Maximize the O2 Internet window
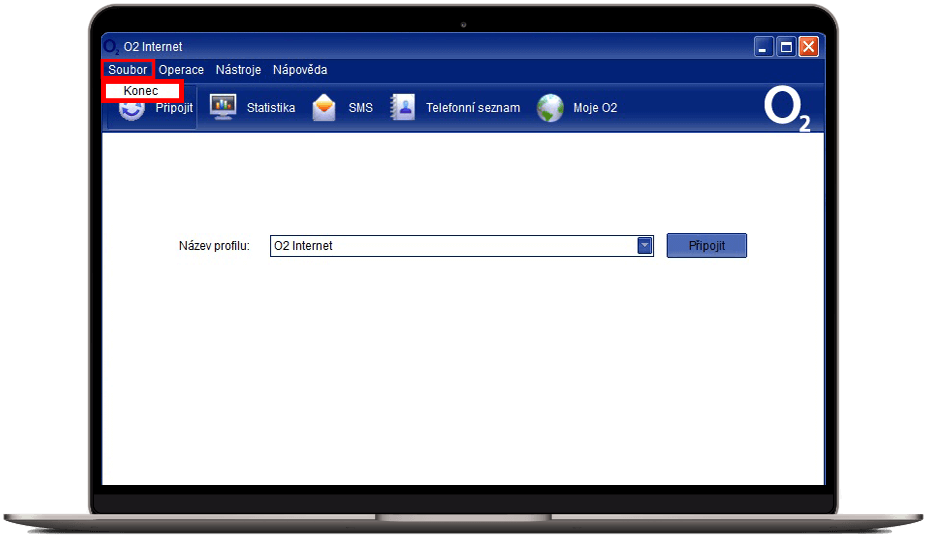927x537 pixels. click(787, 47)
